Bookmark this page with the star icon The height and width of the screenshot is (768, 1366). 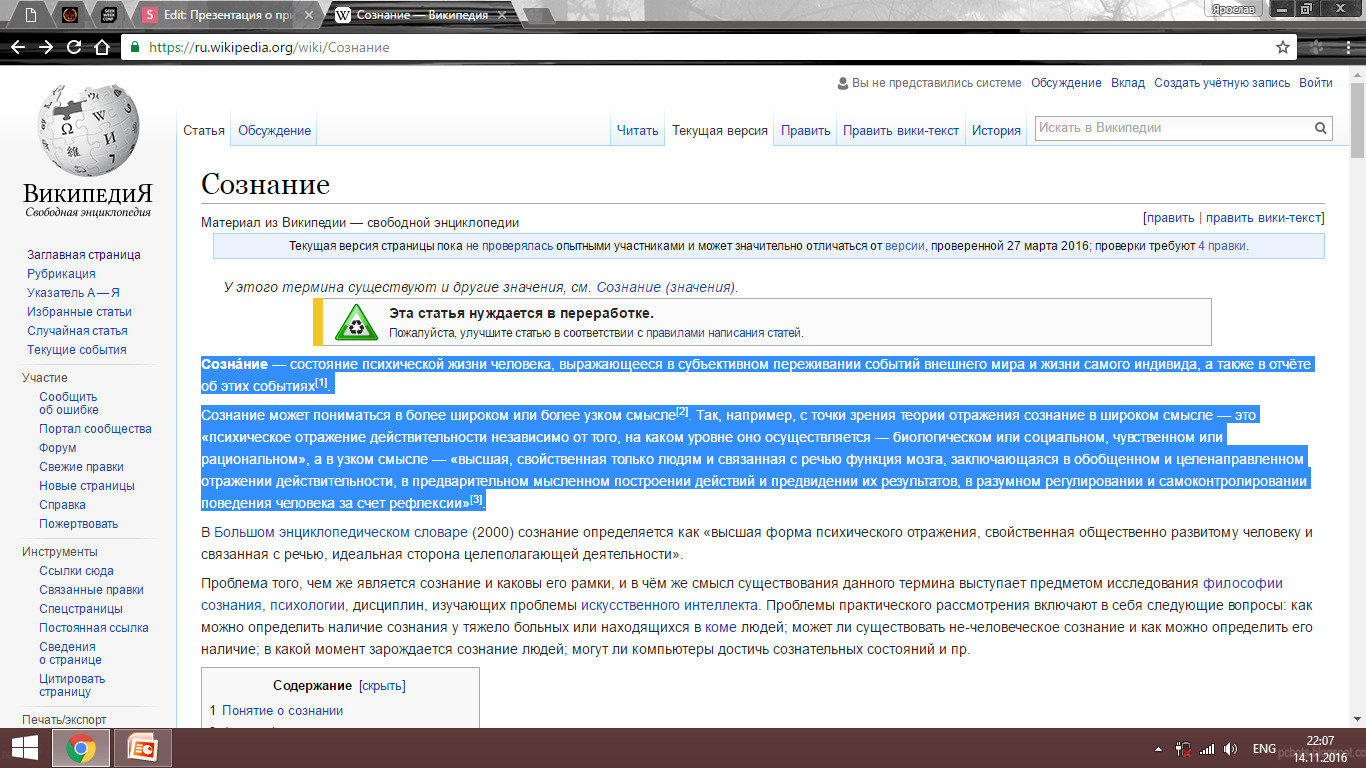[1282, 47]
